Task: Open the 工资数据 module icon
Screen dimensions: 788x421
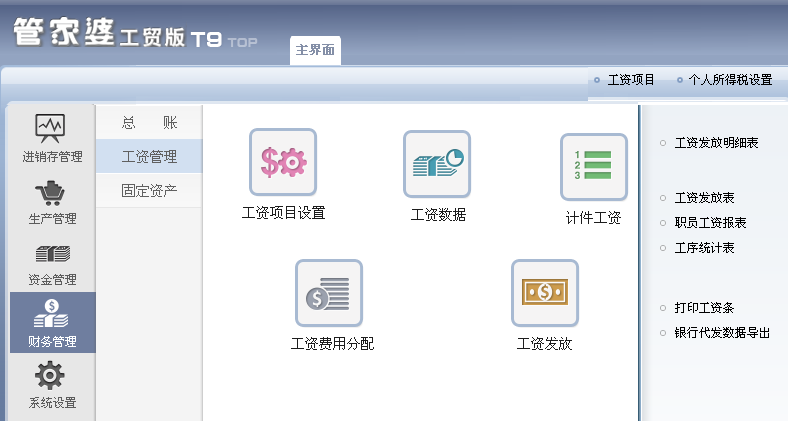Action: 437,164
